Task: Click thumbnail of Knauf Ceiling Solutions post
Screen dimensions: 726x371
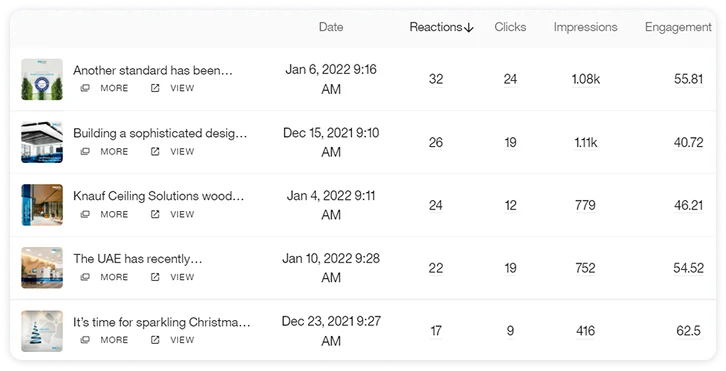Action: [42, 205]
